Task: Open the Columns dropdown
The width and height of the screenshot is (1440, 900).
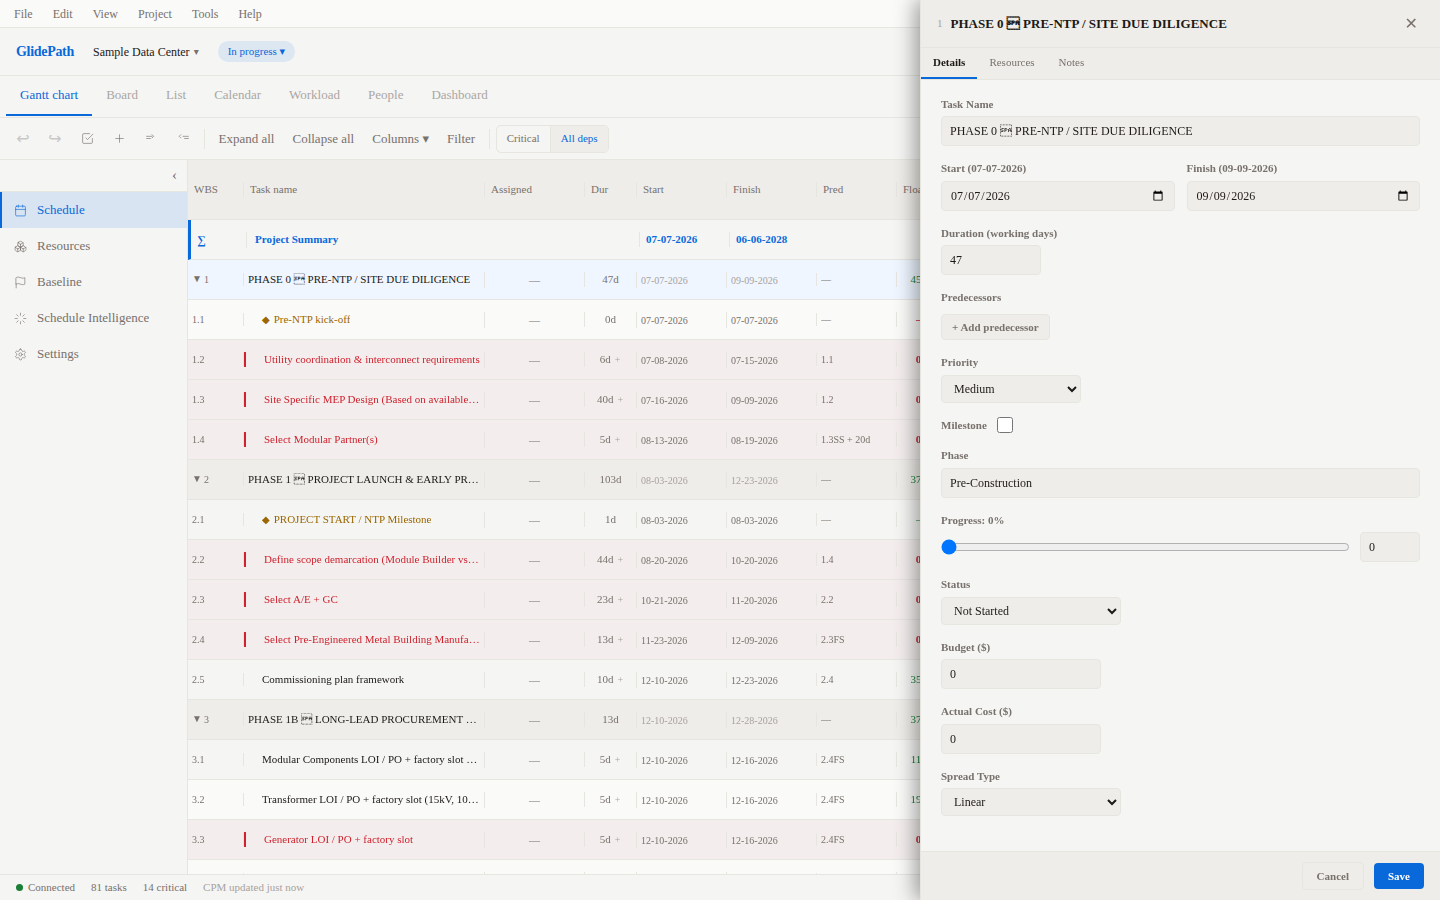Action: coord(400,139)
